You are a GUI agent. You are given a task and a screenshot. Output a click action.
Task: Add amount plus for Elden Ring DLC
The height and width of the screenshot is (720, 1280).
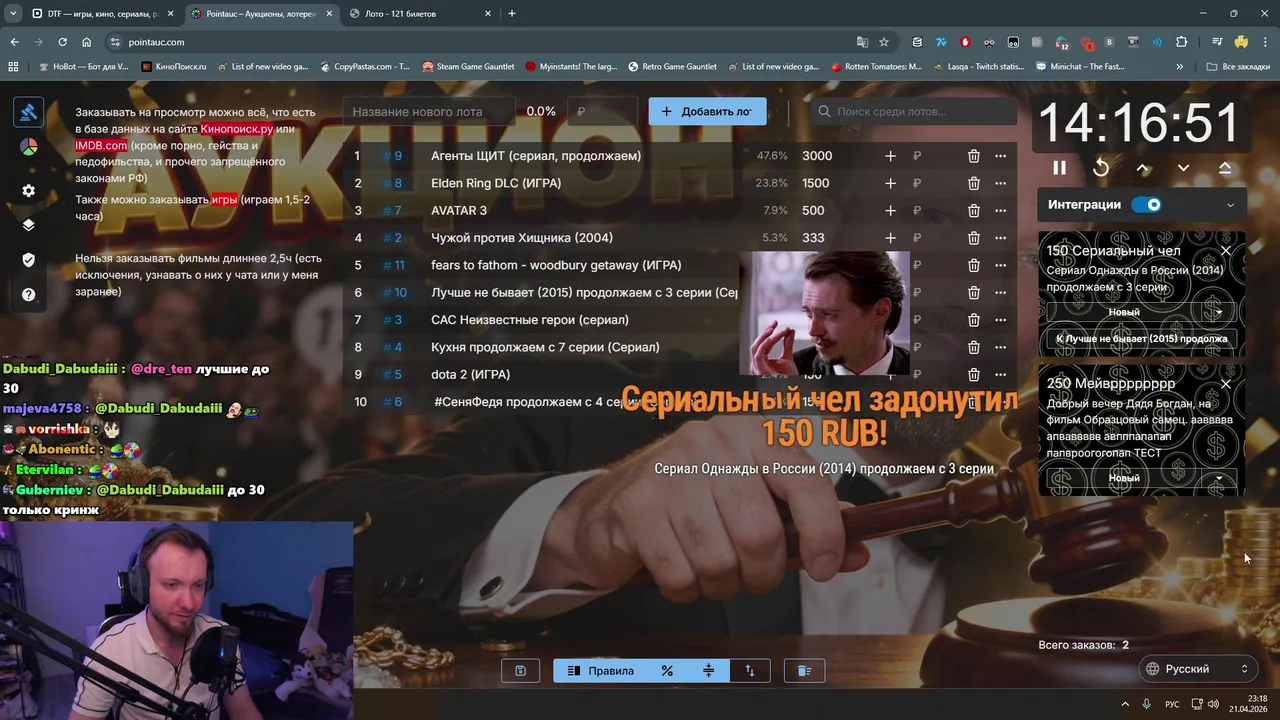point(890,183)
